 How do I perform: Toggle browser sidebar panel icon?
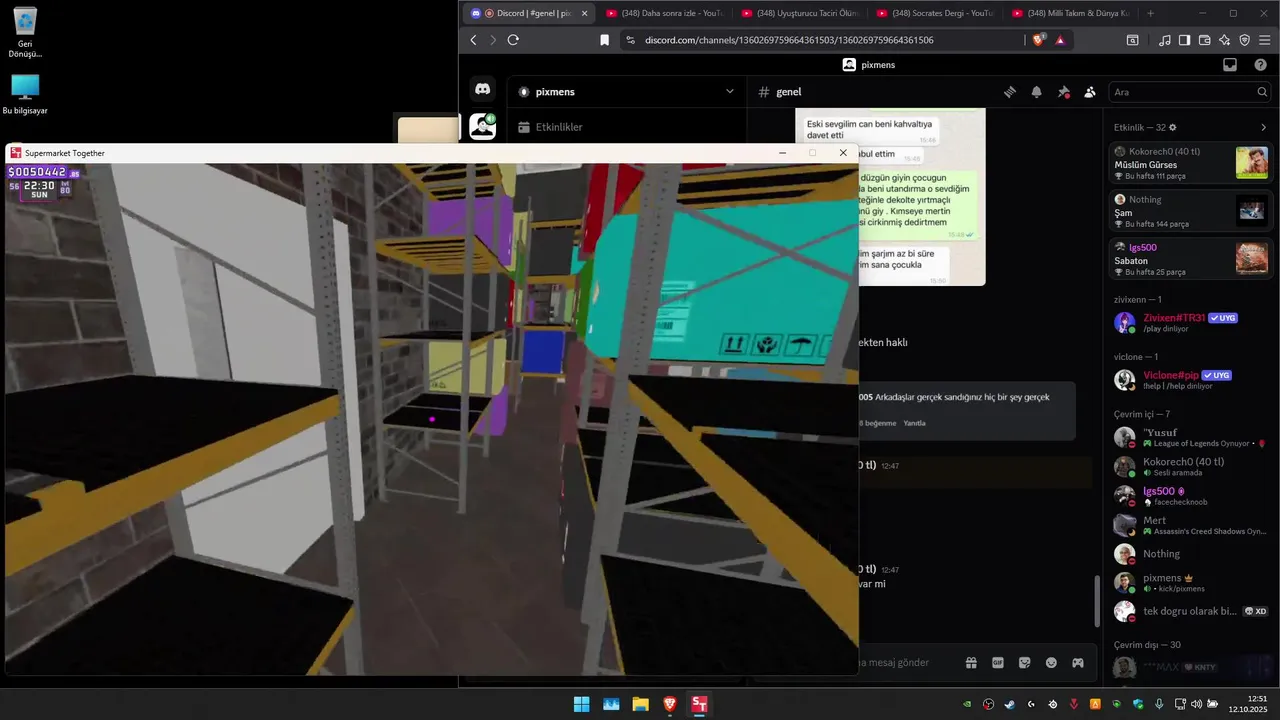click(1184, 40)
